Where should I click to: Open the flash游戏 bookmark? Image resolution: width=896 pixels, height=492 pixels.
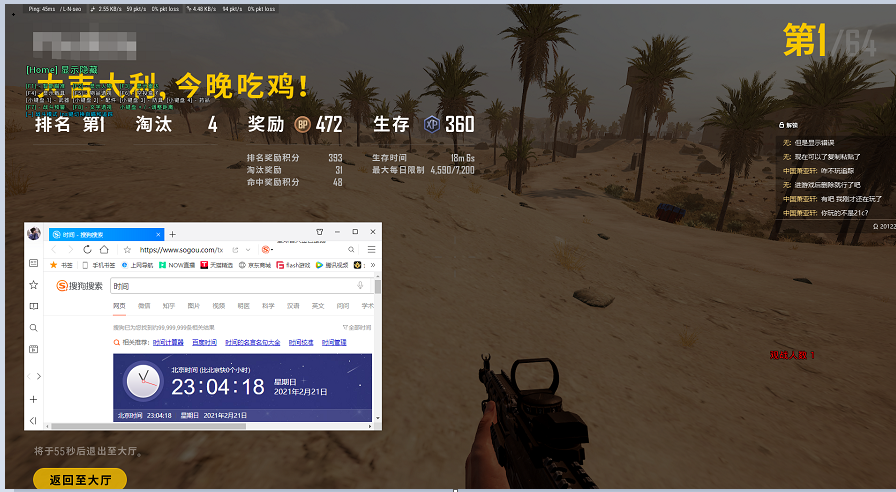[x=293, y=265]
